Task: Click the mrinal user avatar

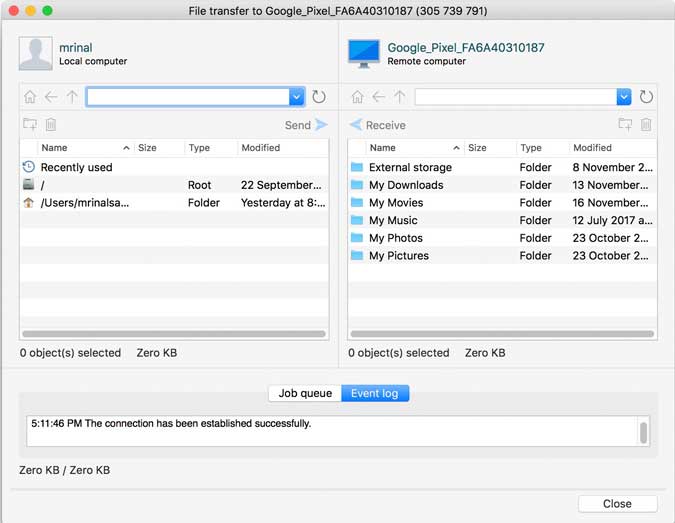Action: [35, 53]
